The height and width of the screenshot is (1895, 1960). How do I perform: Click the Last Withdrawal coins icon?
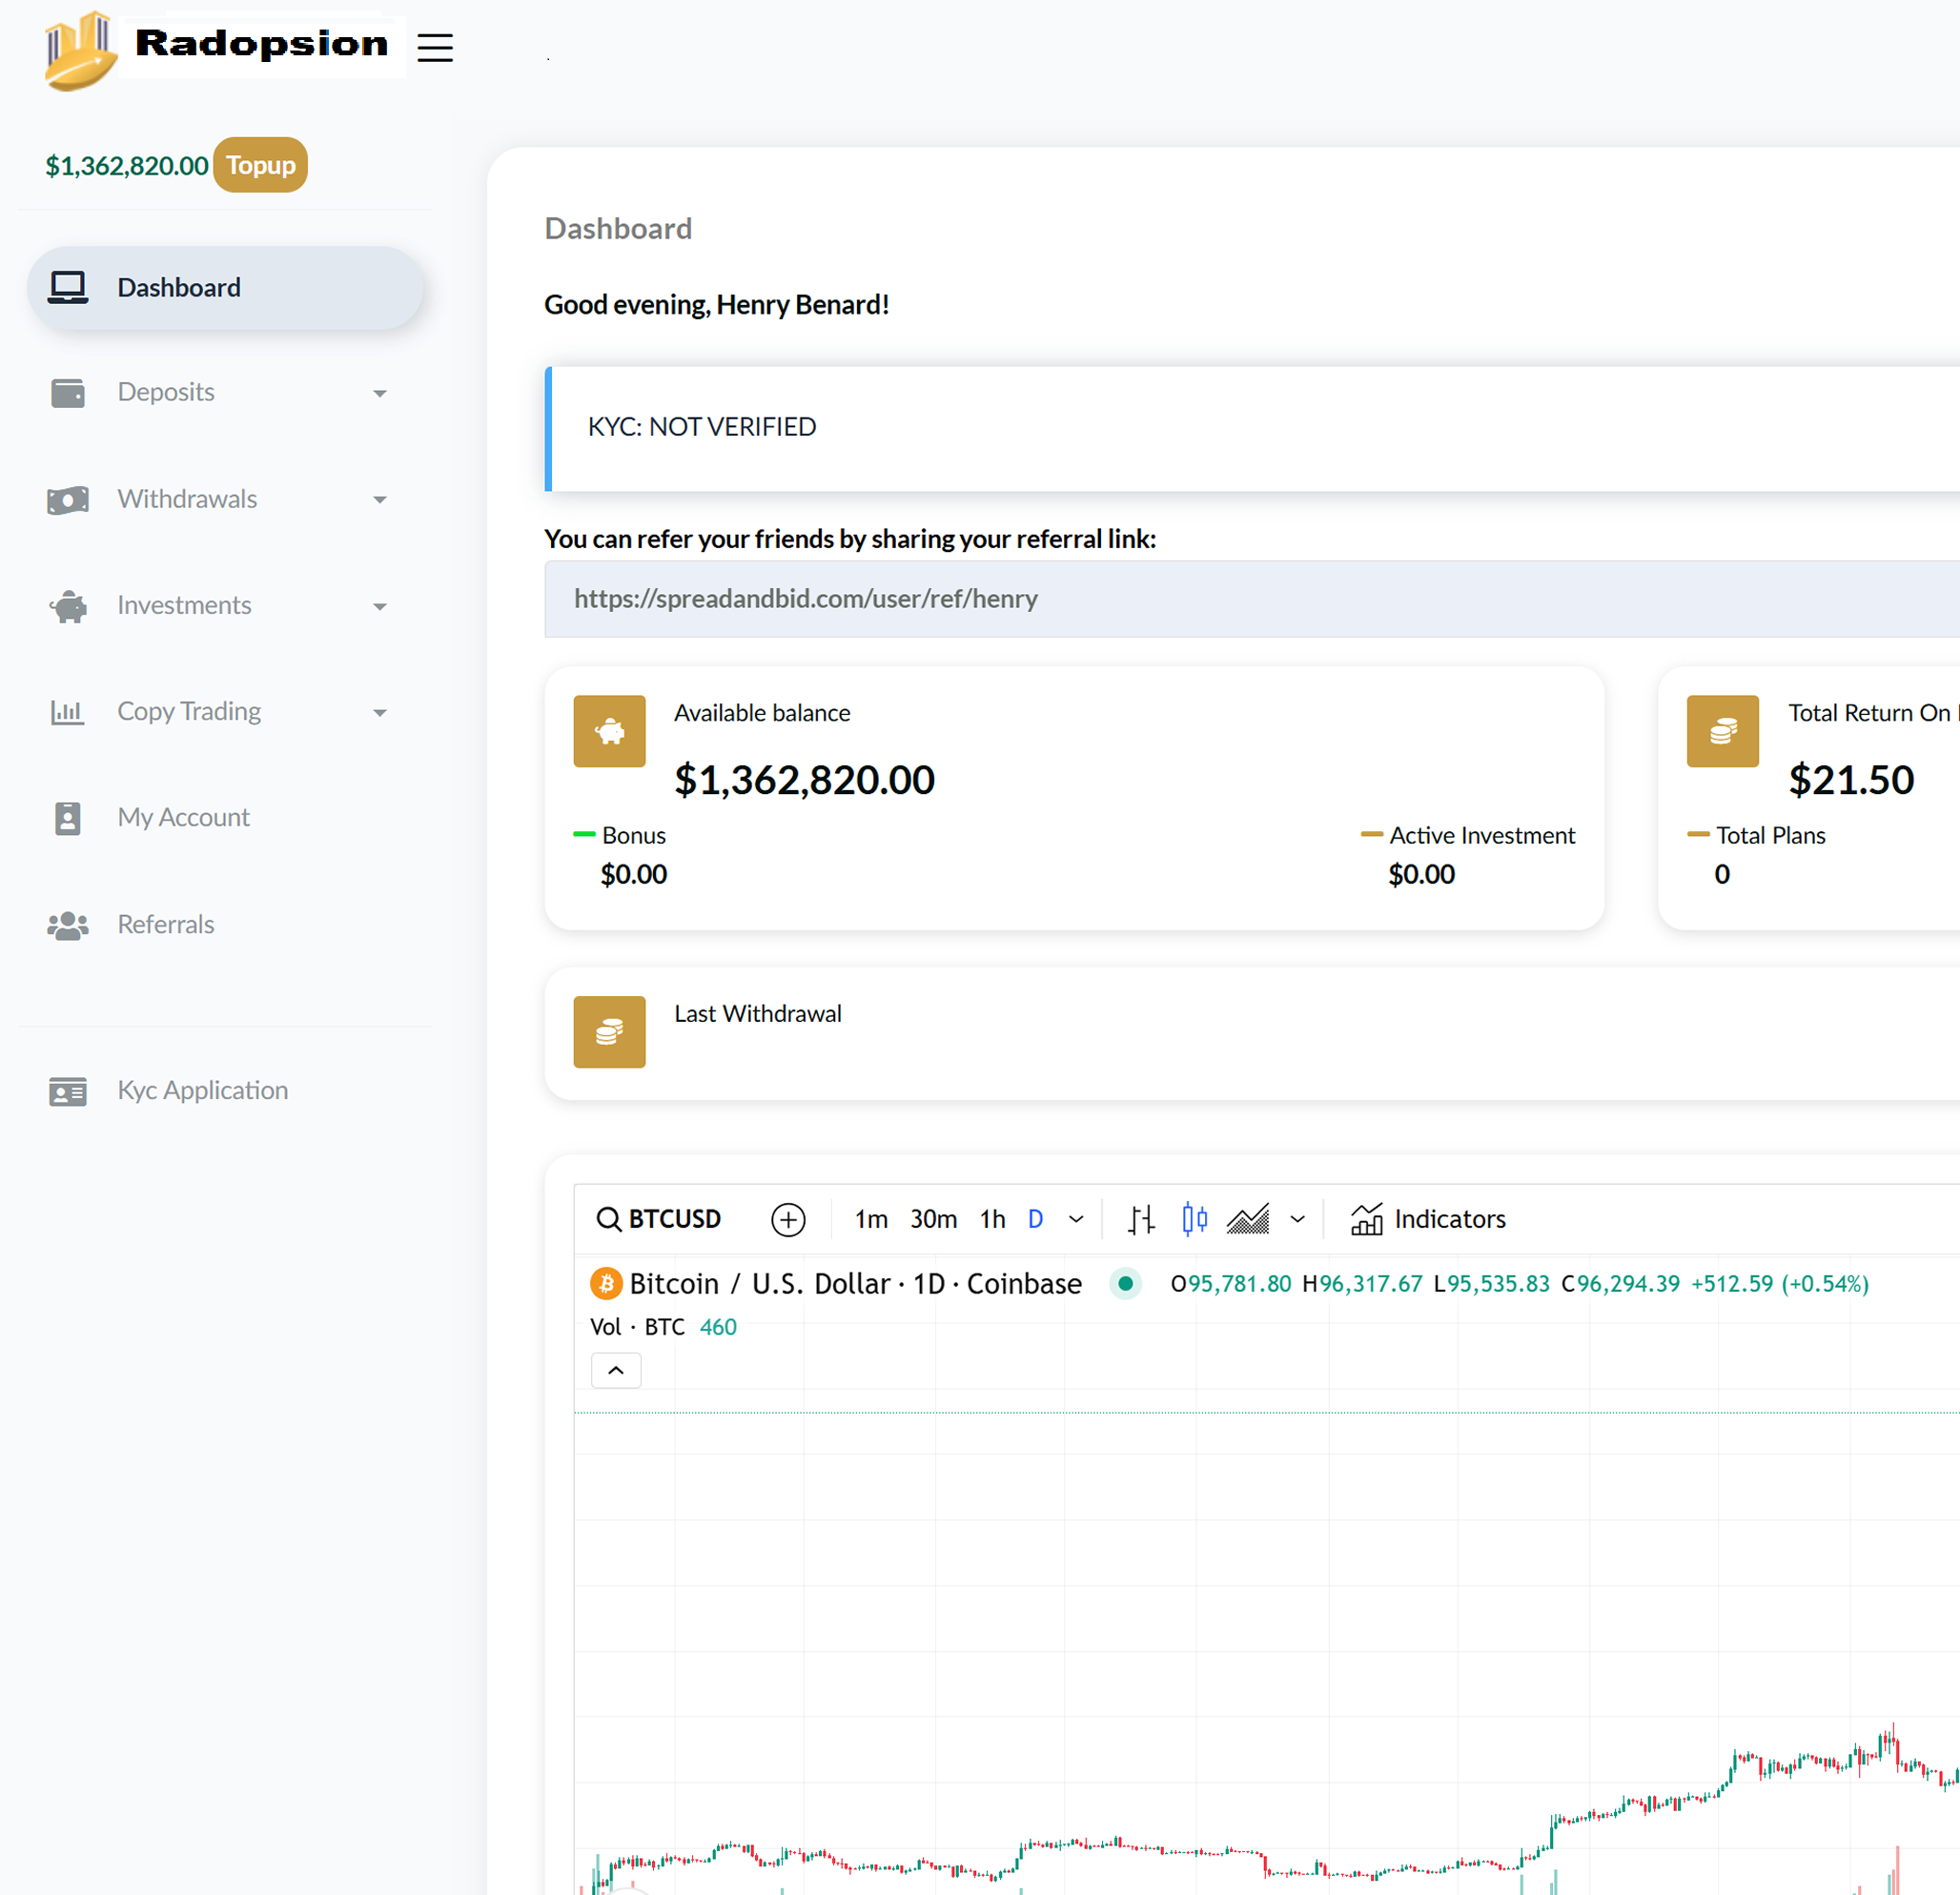(x=609, y=1032)
